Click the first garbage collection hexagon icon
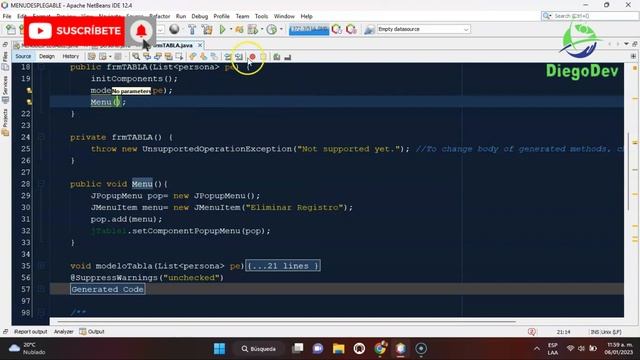The image size is (640, 360). [337, 29]
